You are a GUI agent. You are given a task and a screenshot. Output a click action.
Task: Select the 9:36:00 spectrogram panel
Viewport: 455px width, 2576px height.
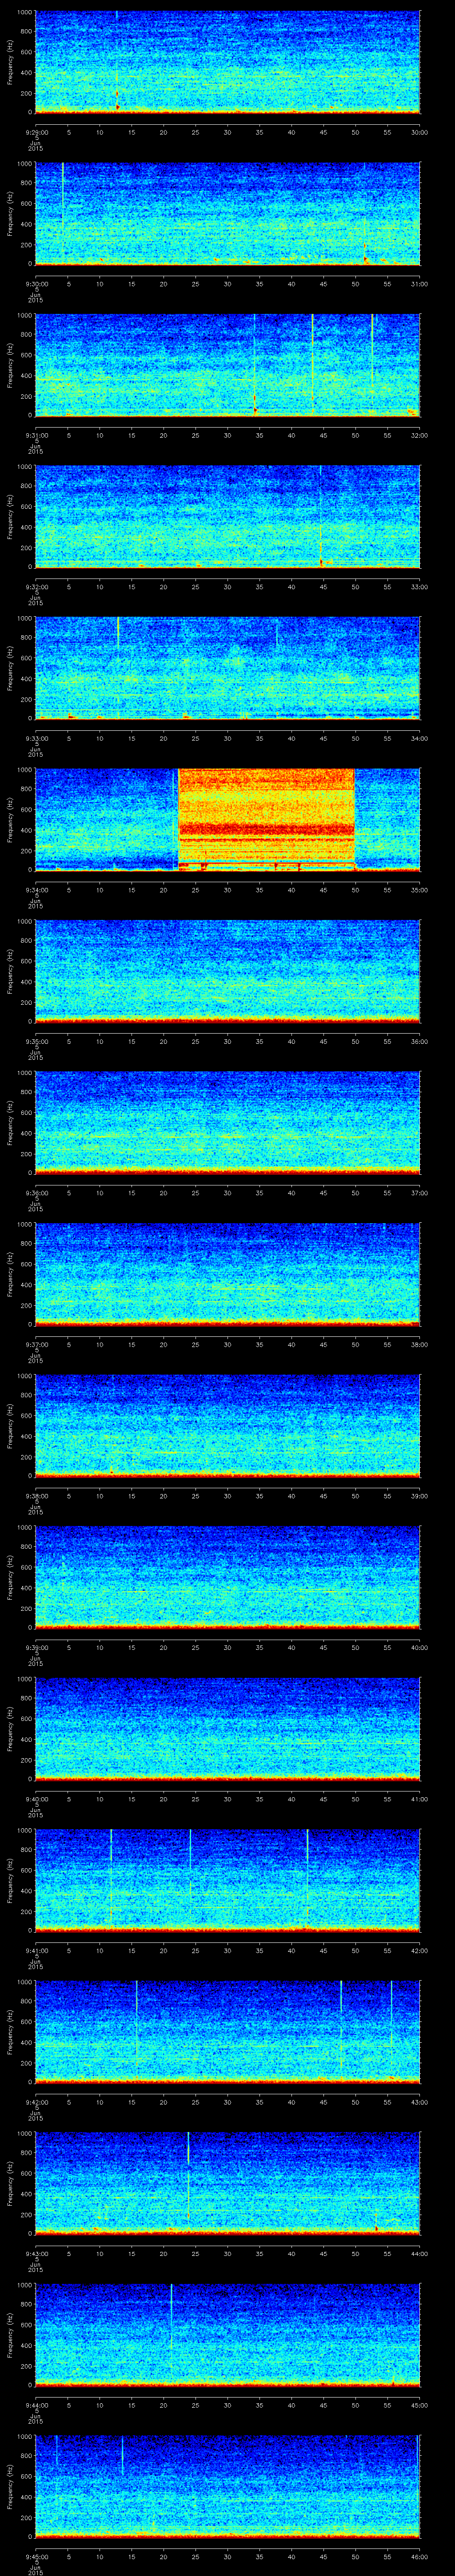[227, 1122]
